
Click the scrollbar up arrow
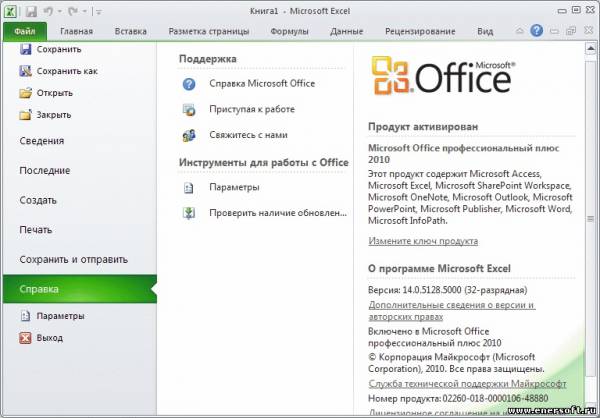click(x=590, y=49)
